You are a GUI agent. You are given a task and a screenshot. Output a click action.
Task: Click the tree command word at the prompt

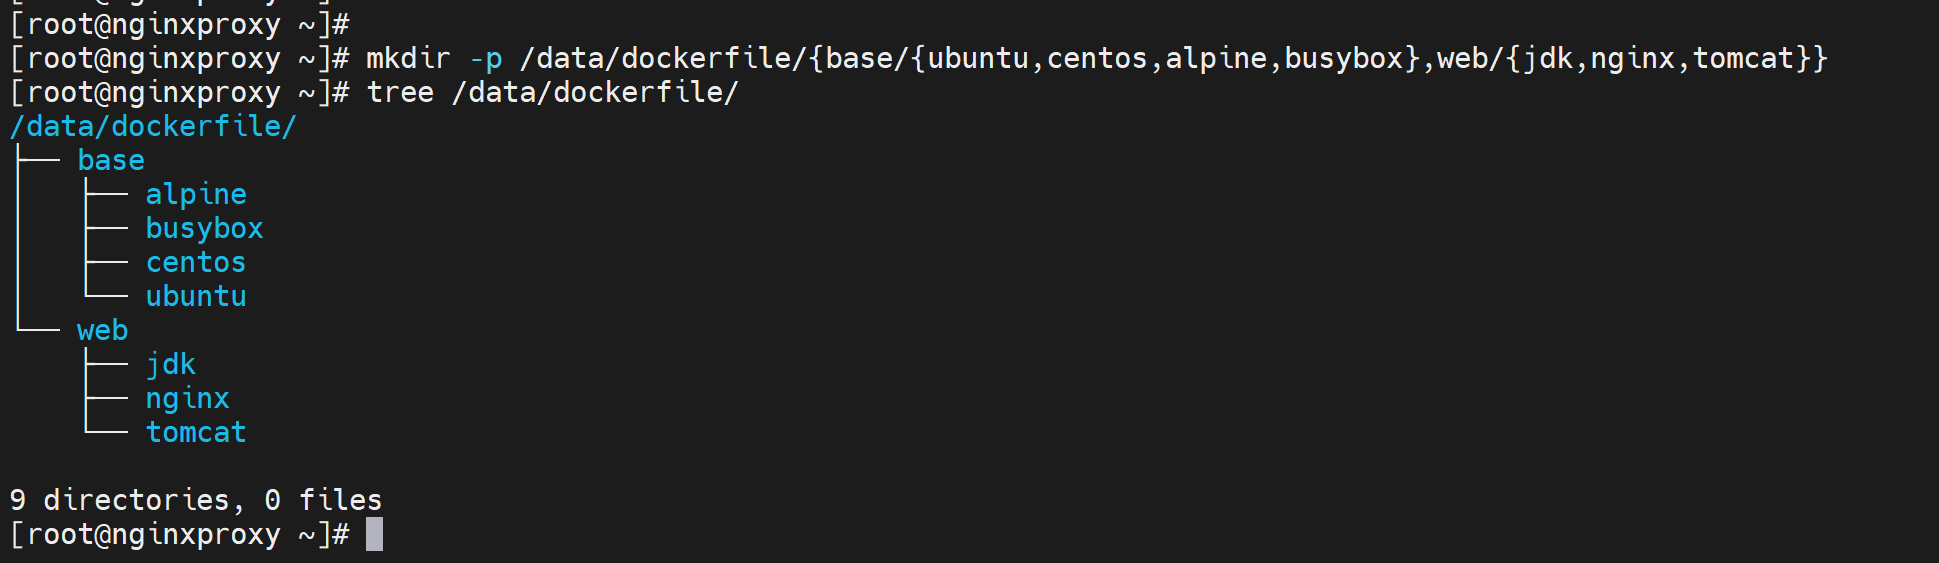point(400,92)
